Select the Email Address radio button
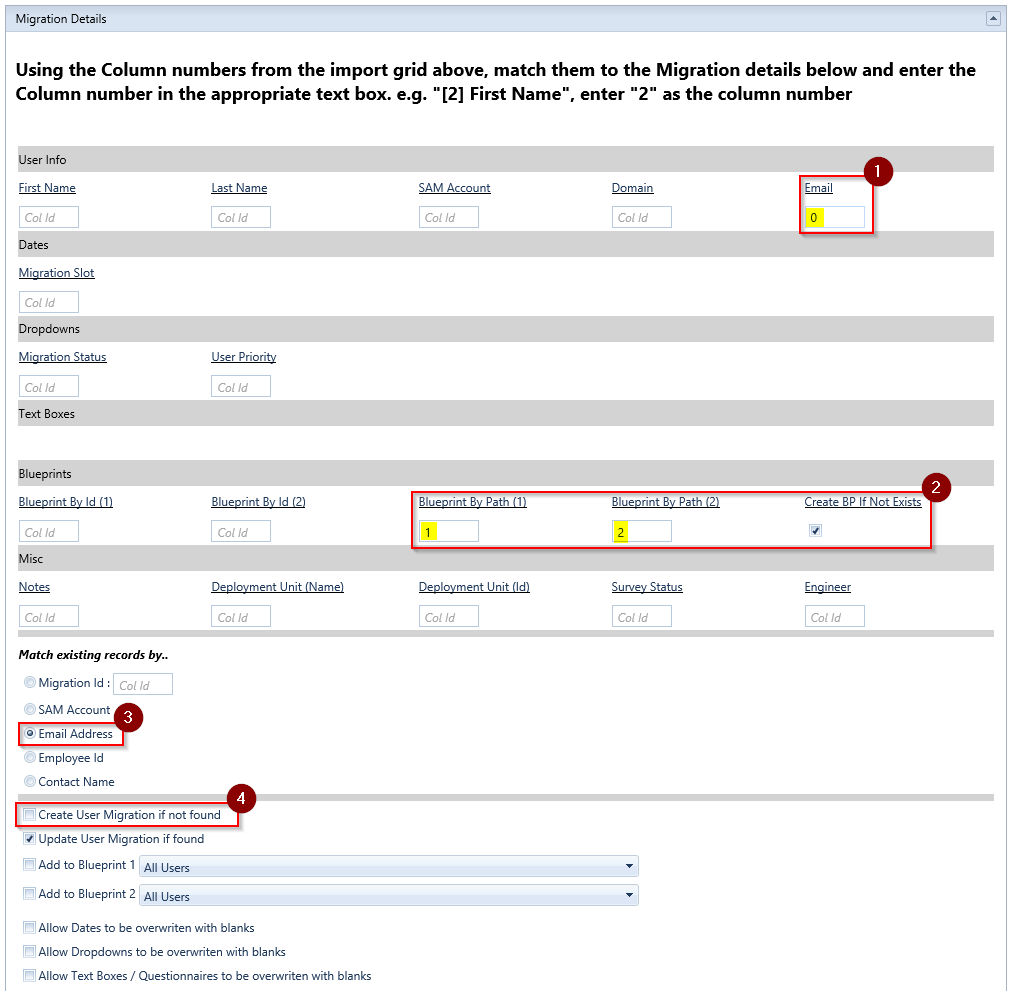This screenshot has width=1013, height=991. click(x=30, y=733)
